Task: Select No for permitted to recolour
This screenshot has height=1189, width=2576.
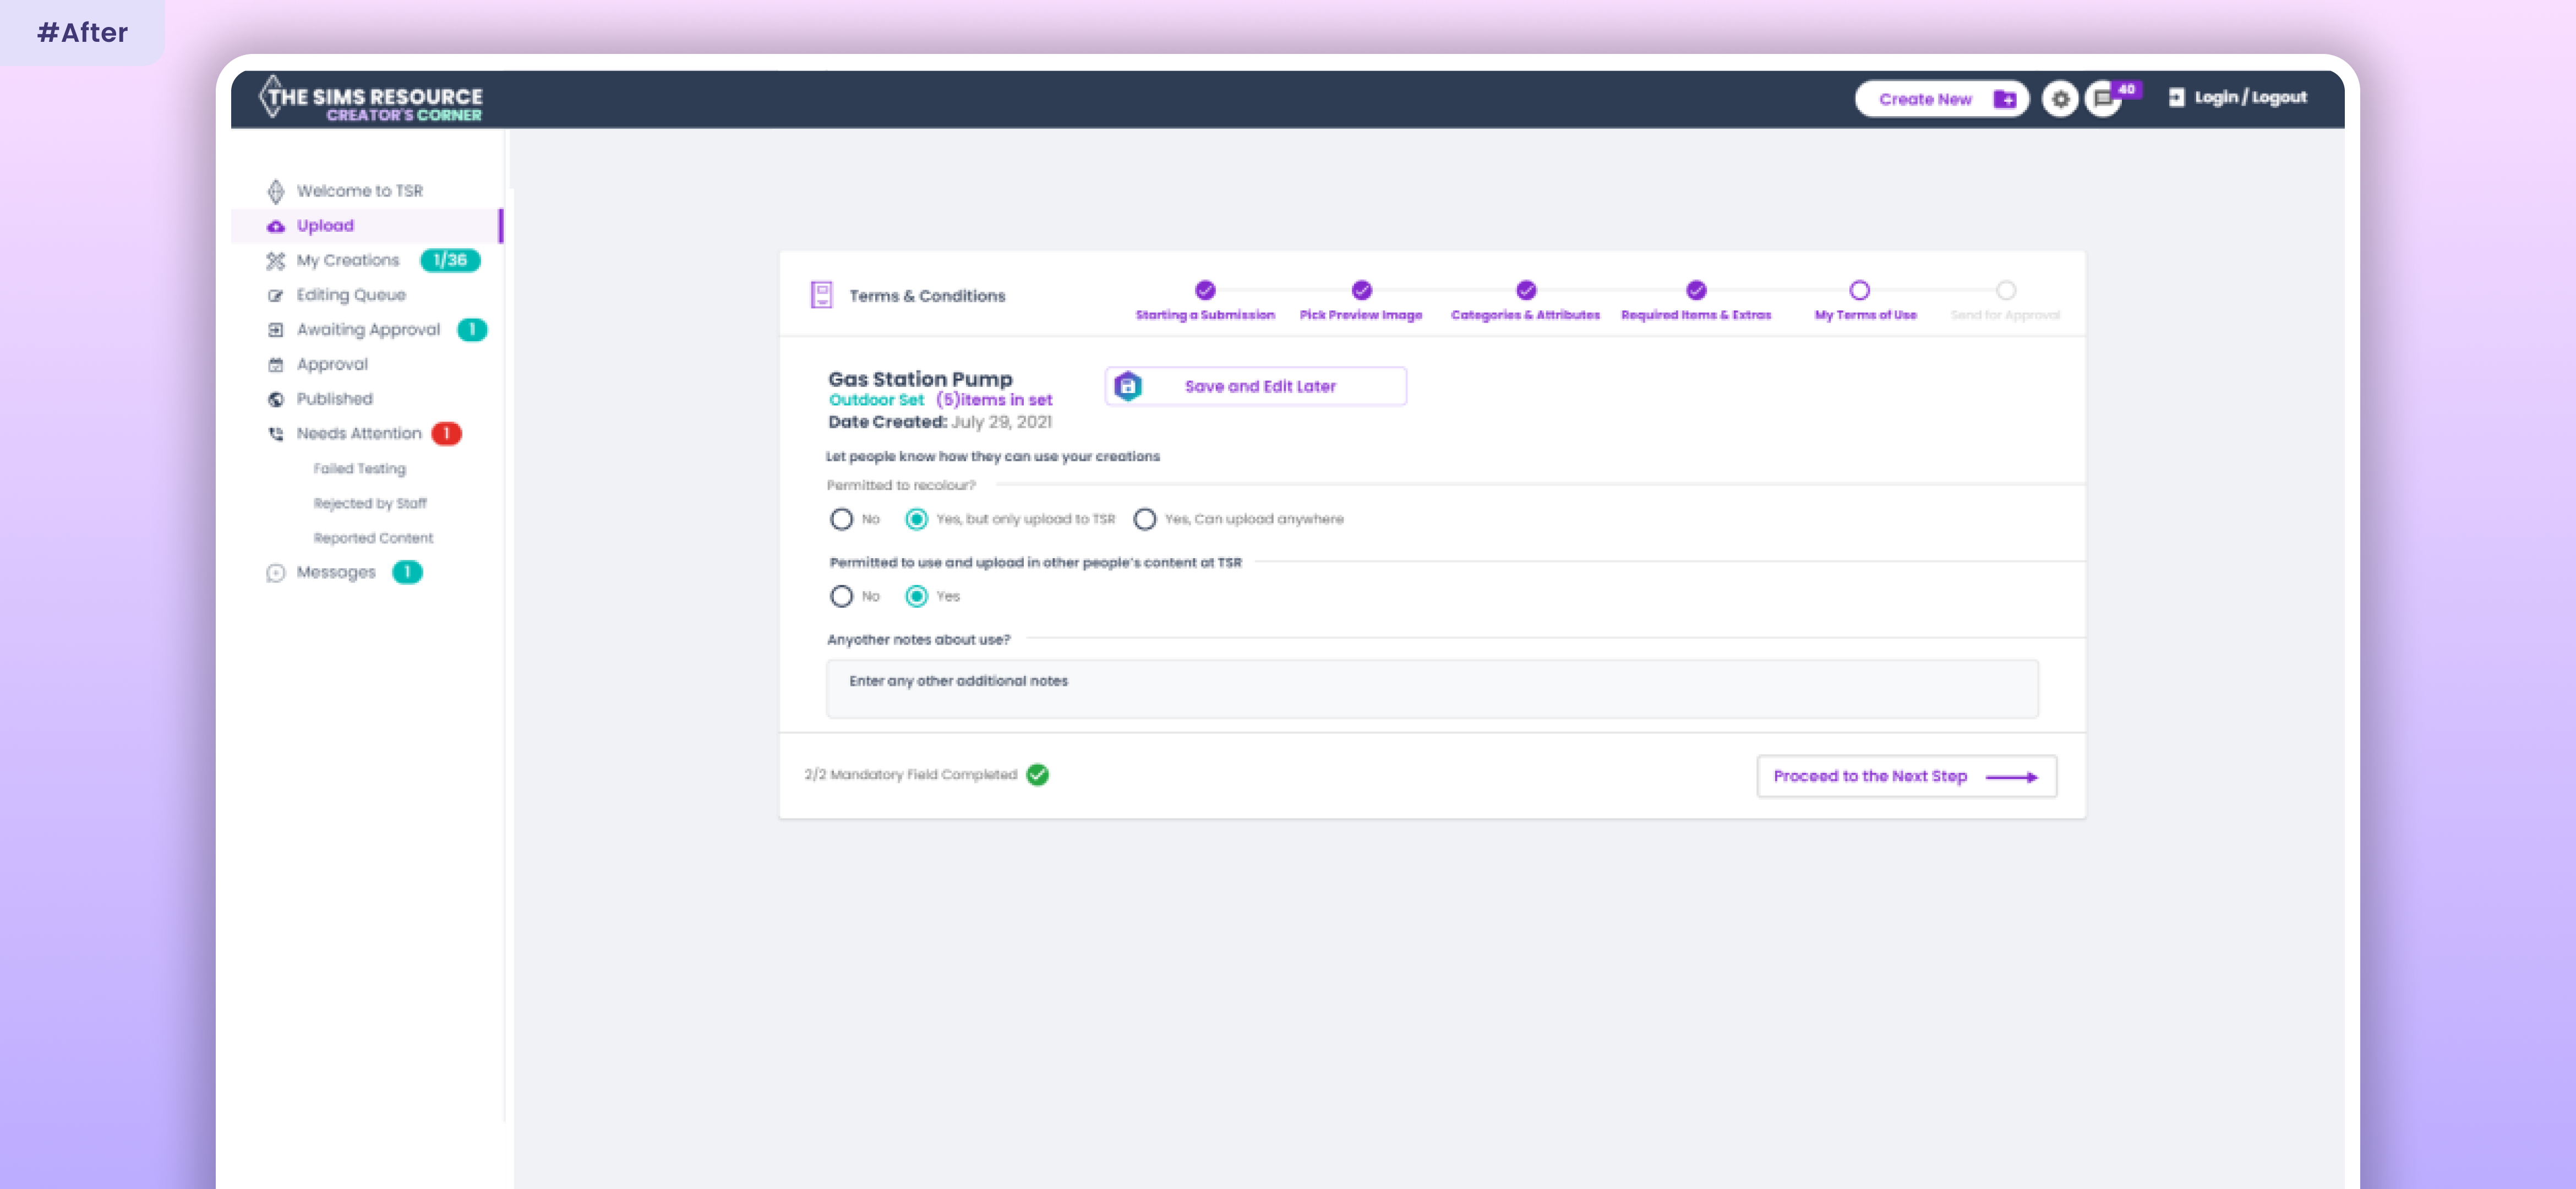Action: point(841,519)
